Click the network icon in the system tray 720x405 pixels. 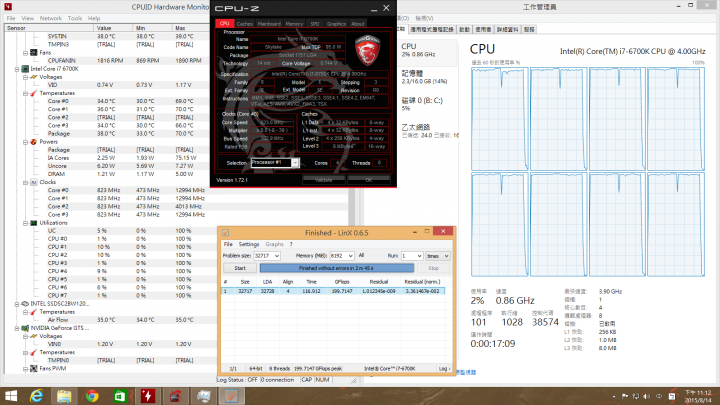tap(636, 396)
